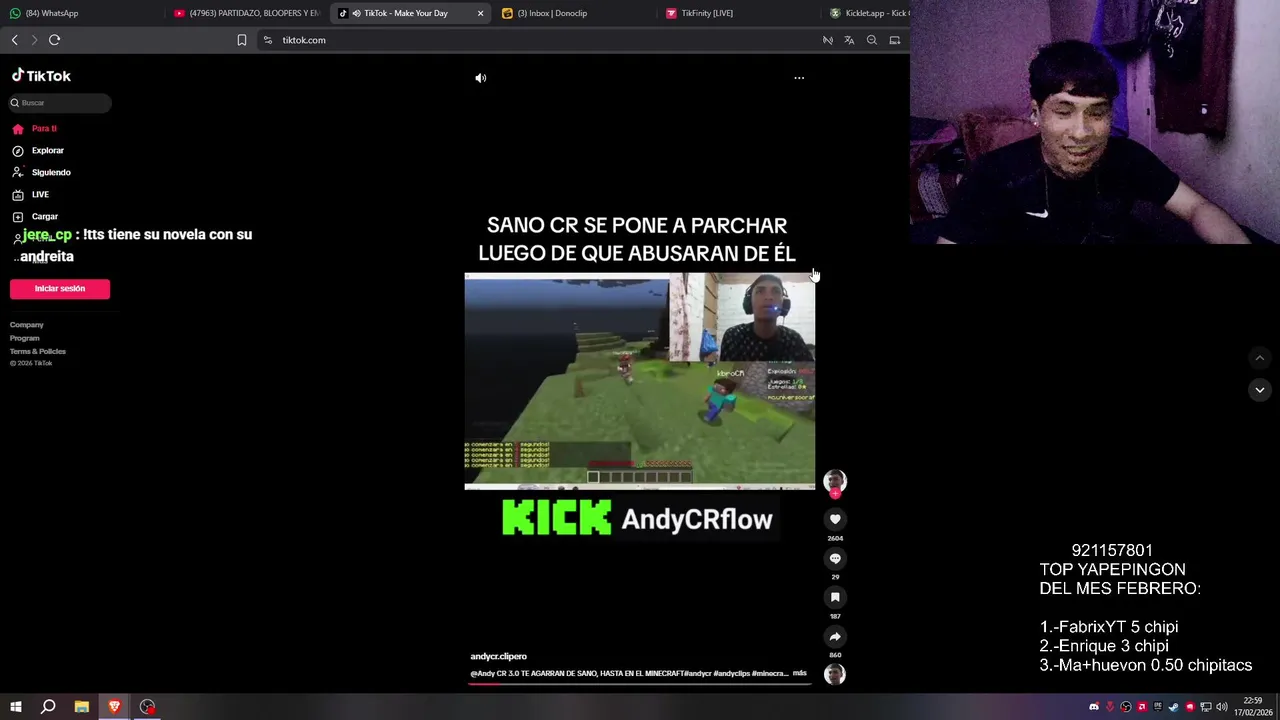
Task: Expand the Company footer section
Action: (27, 325)
